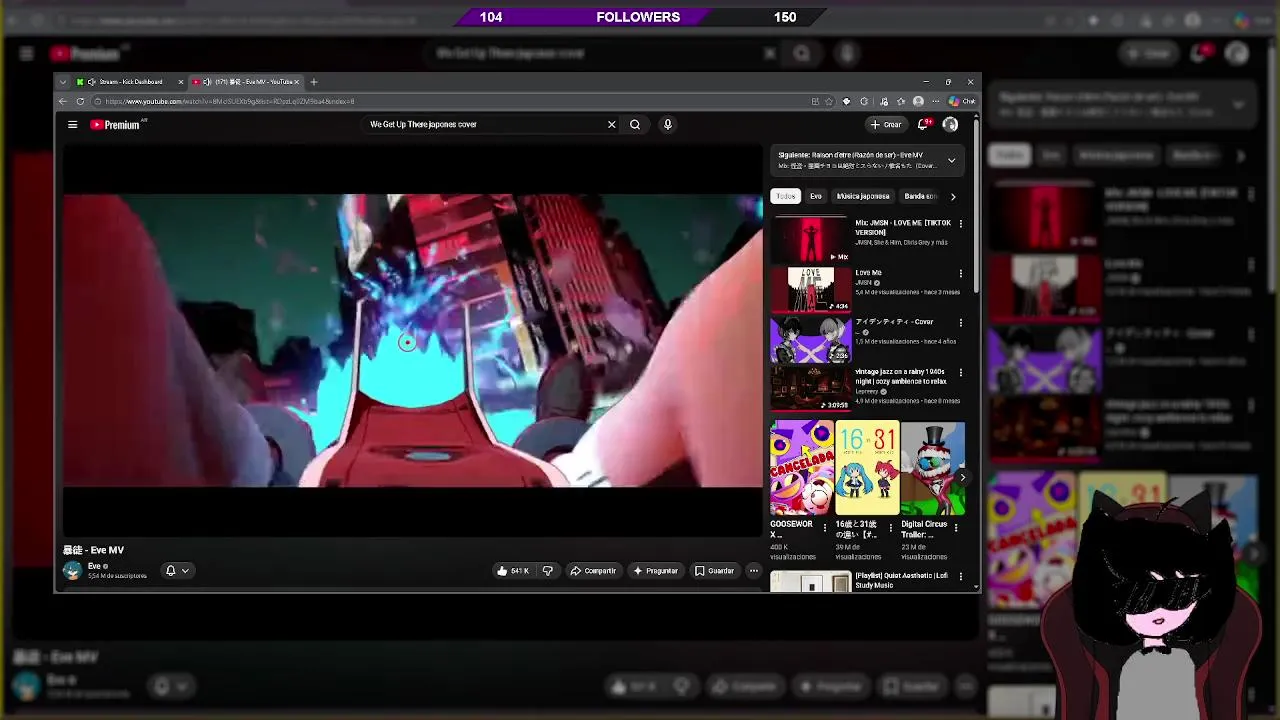Open Eve channel avatar
The height and width of the screenshot is (720, 1280).
click(x=72, y=570)
